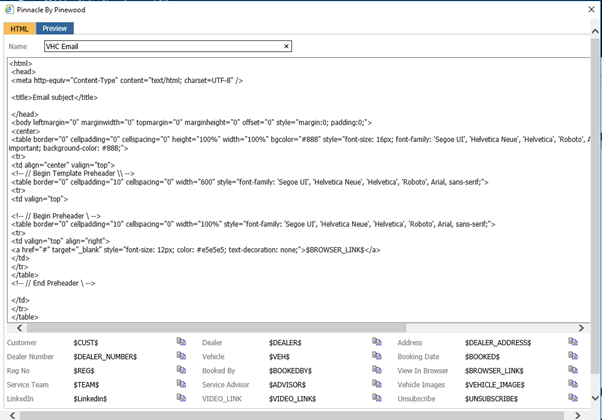Copy the $VIDEO_LINK$ merge tag
Screen dimensions: 602x420
(x=377, y=398)
